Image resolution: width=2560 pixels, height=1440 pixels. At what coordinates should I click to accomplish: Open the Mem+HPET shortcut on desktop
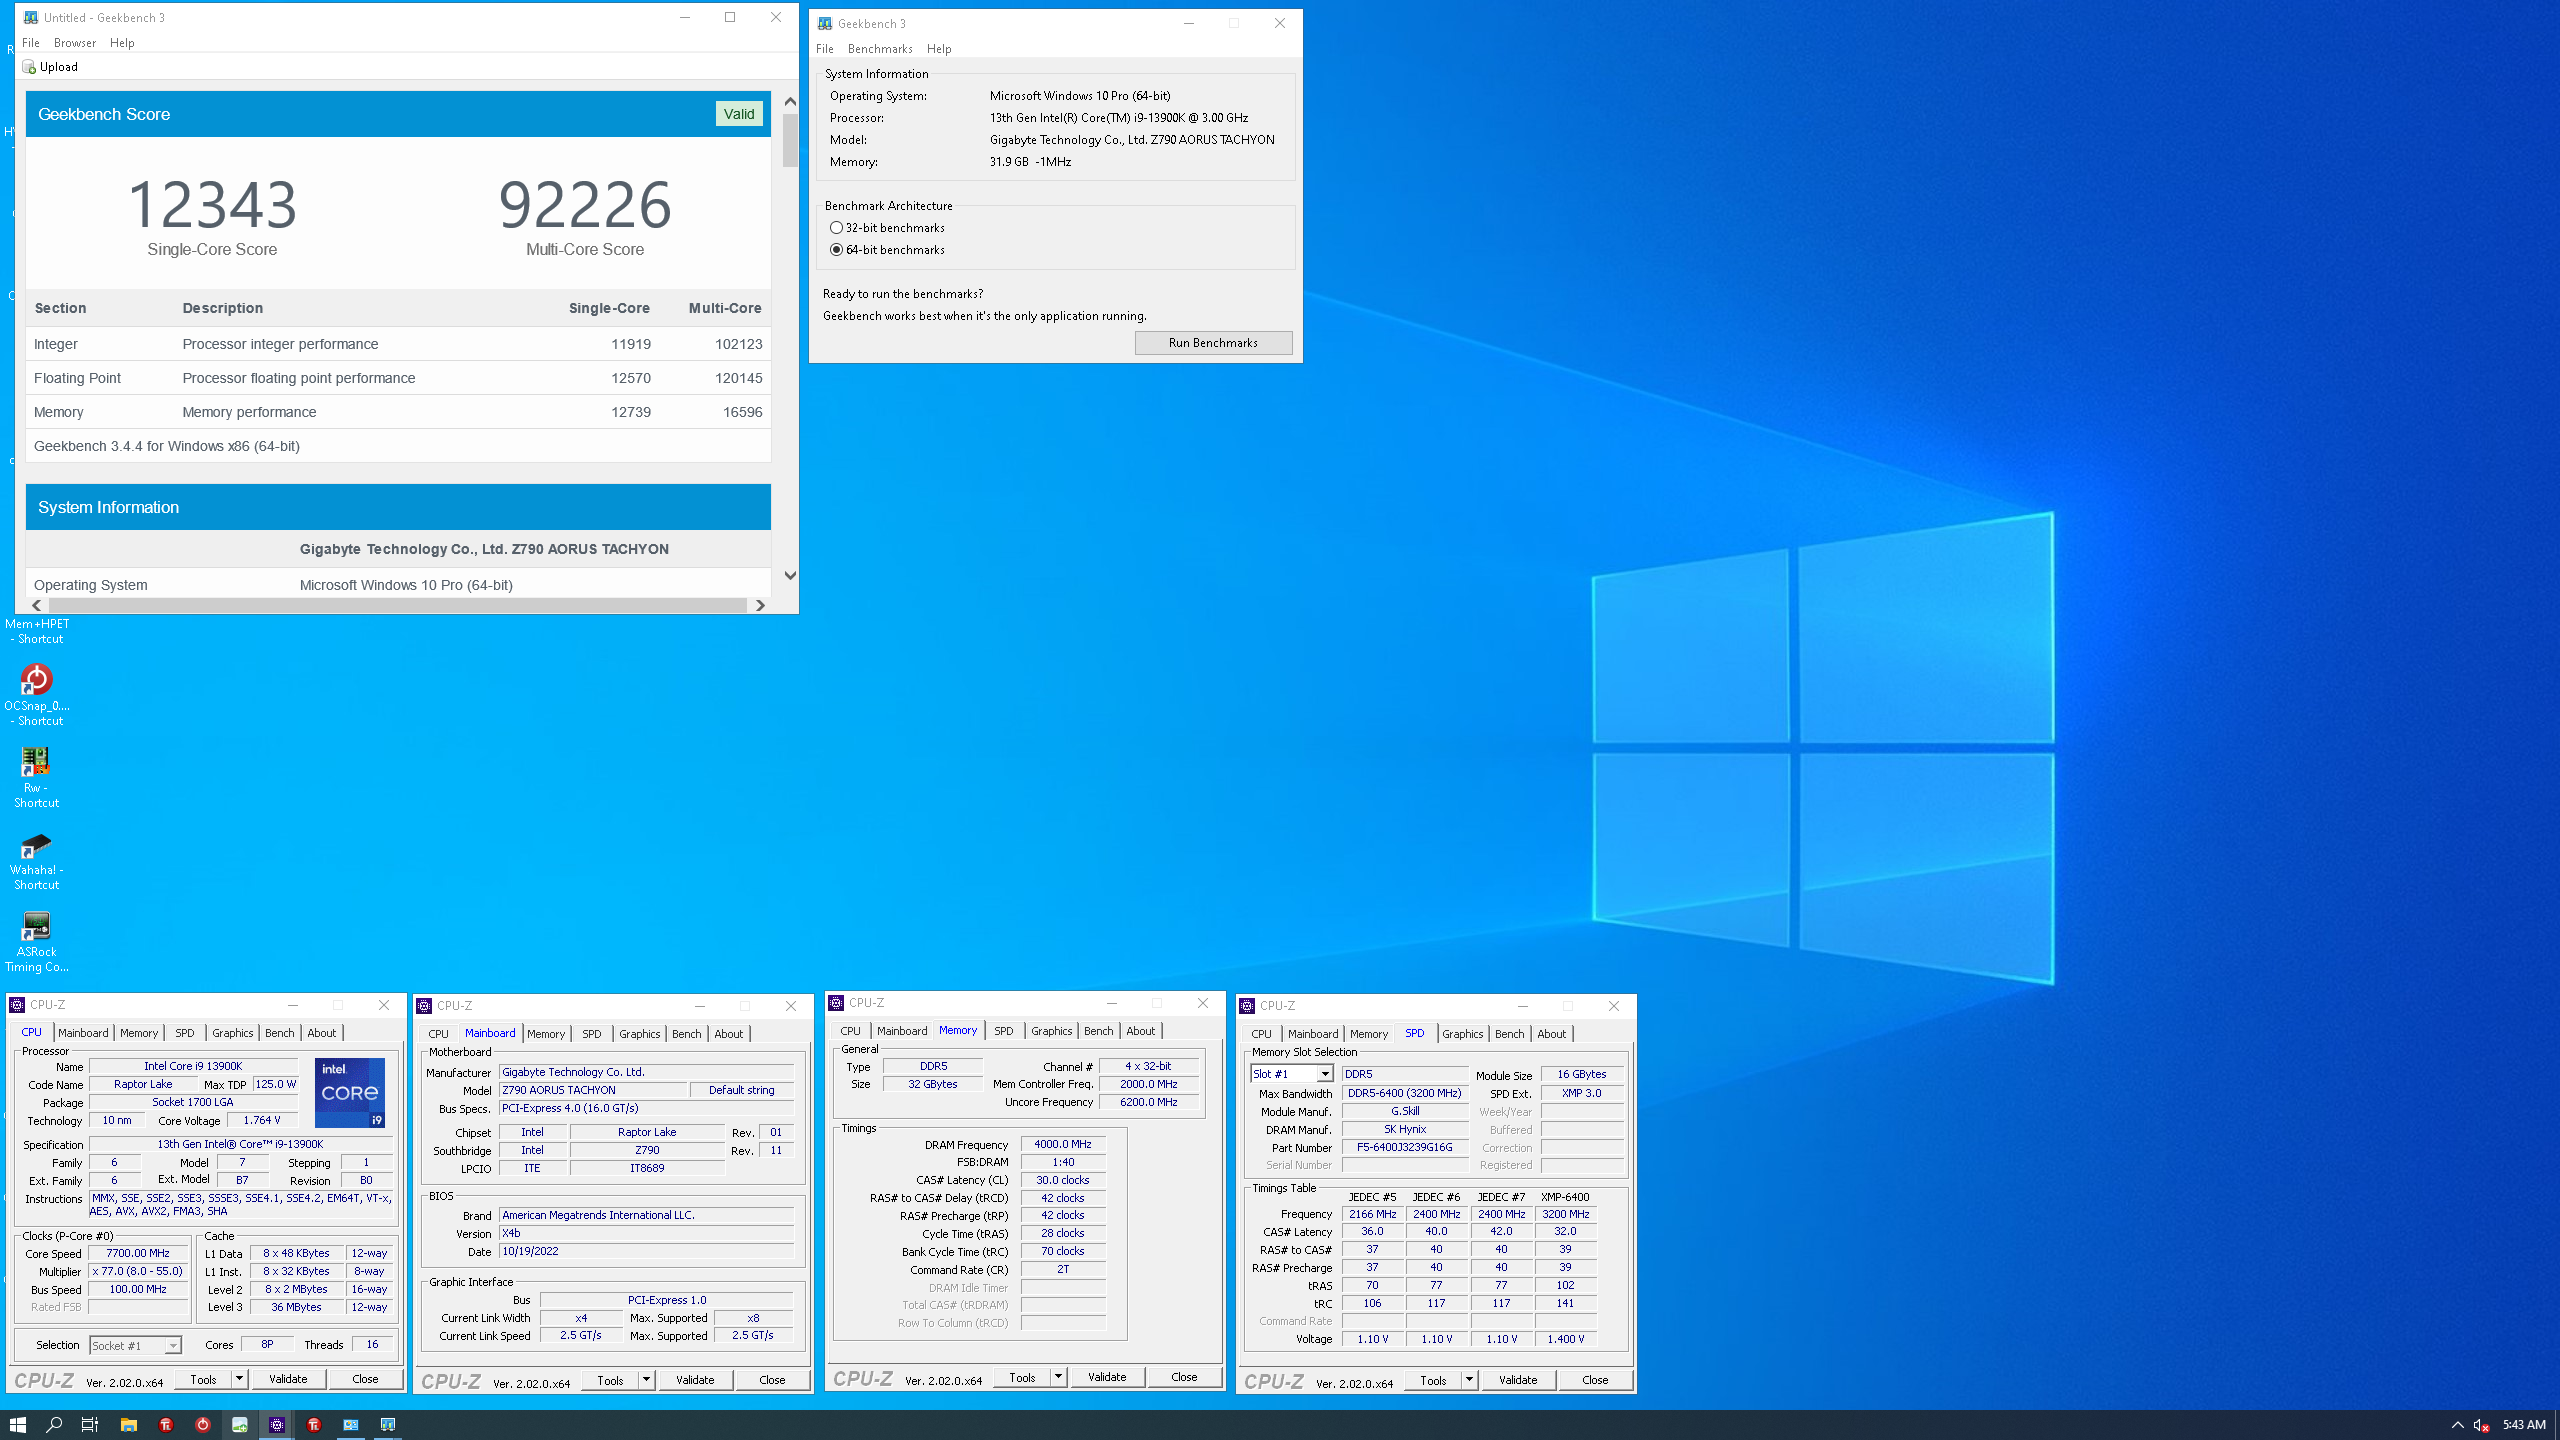(36, 631)
